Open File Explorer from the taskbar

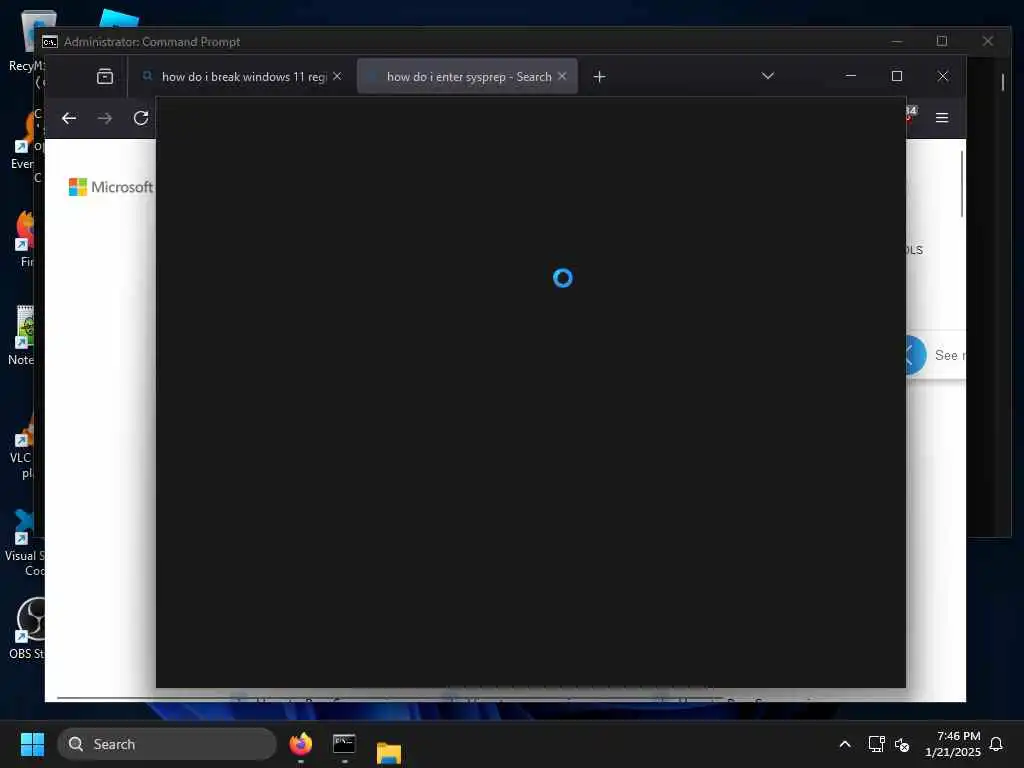(x=389, y=752)
